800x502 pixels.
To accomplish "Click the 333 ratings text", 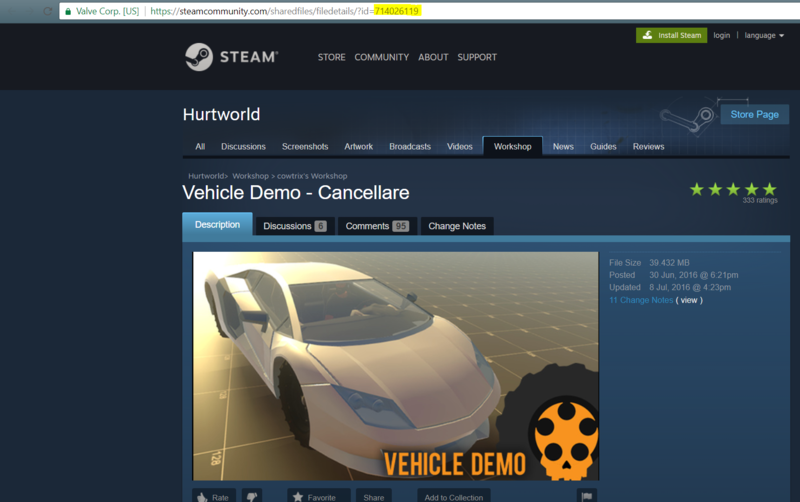I will point(760,200).
